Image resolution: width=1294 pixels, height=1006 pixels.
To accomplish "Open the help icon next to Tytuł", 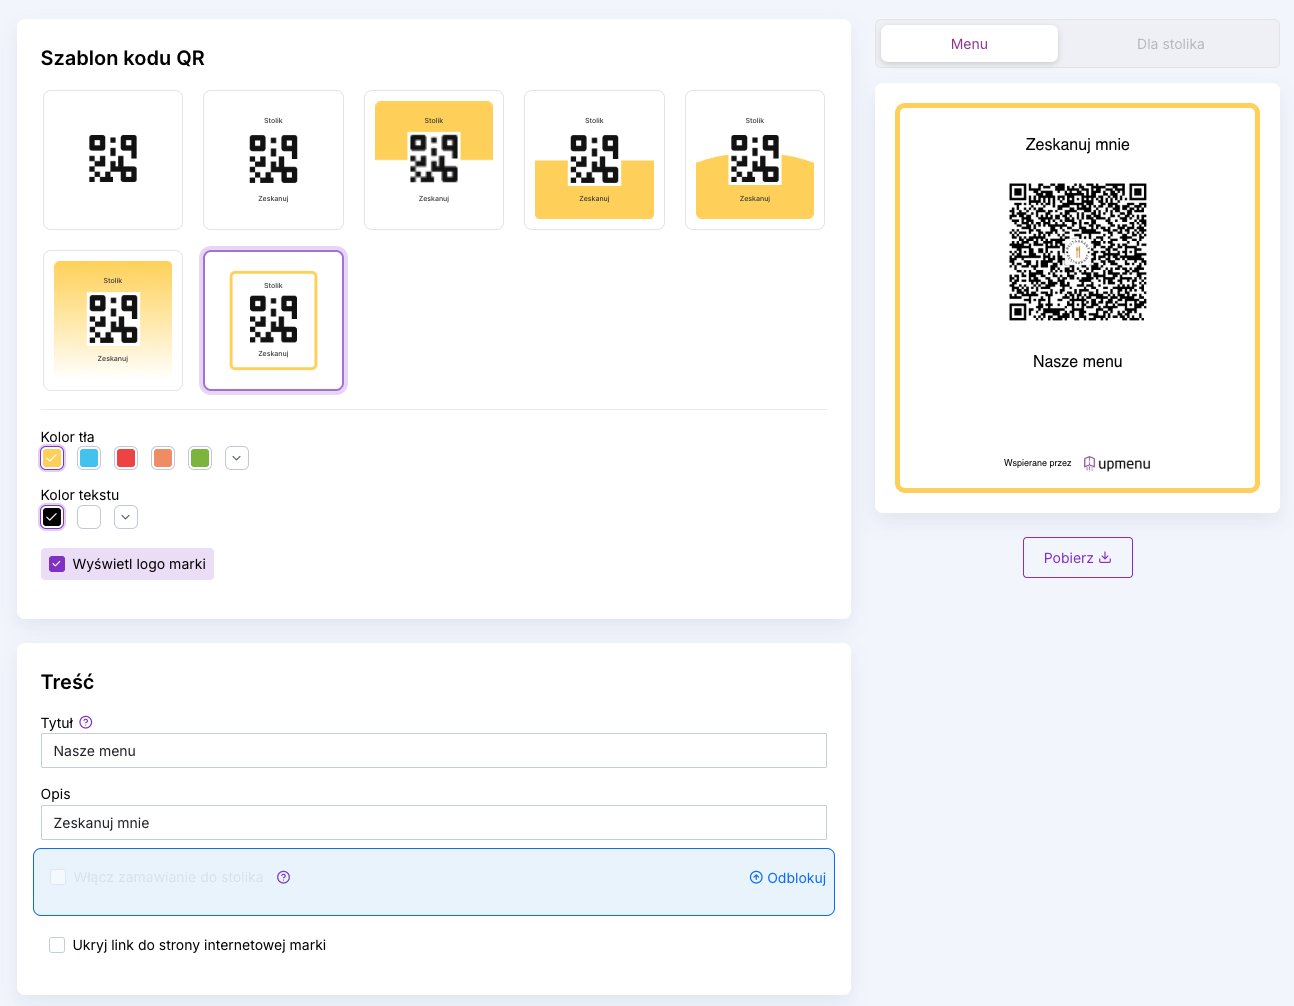I will (x=86, y=722).
